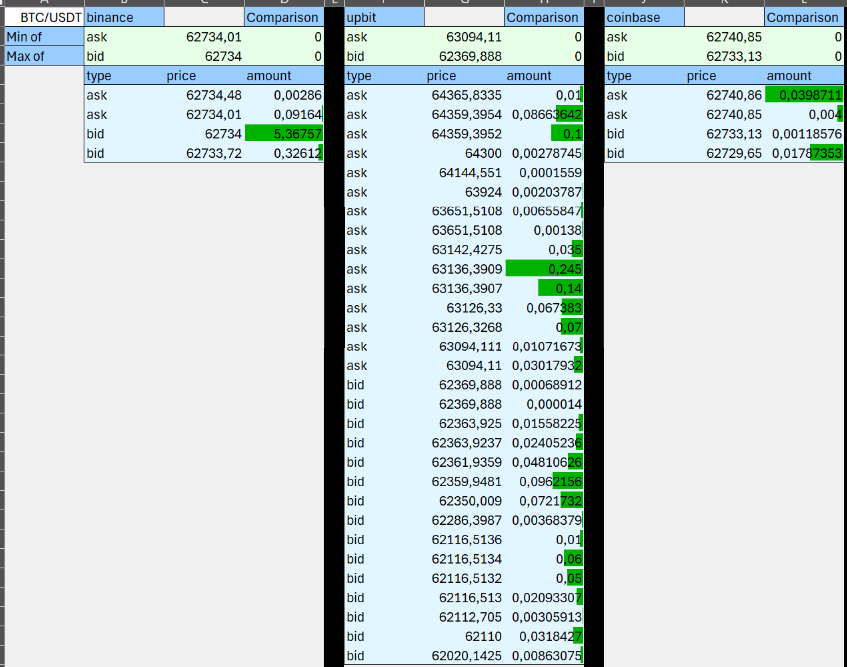Select the Comparison cell next to upbit
Screen dimensions: 847x667
545,17
